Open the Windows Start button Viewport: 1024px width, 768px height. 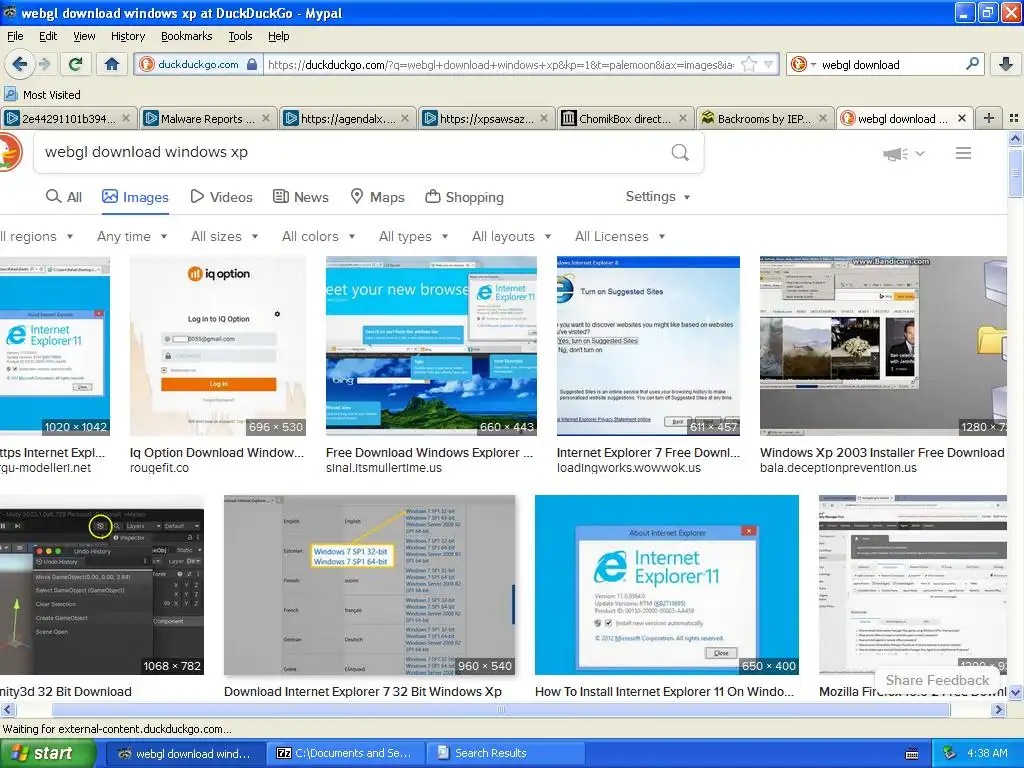coord(47,753)
